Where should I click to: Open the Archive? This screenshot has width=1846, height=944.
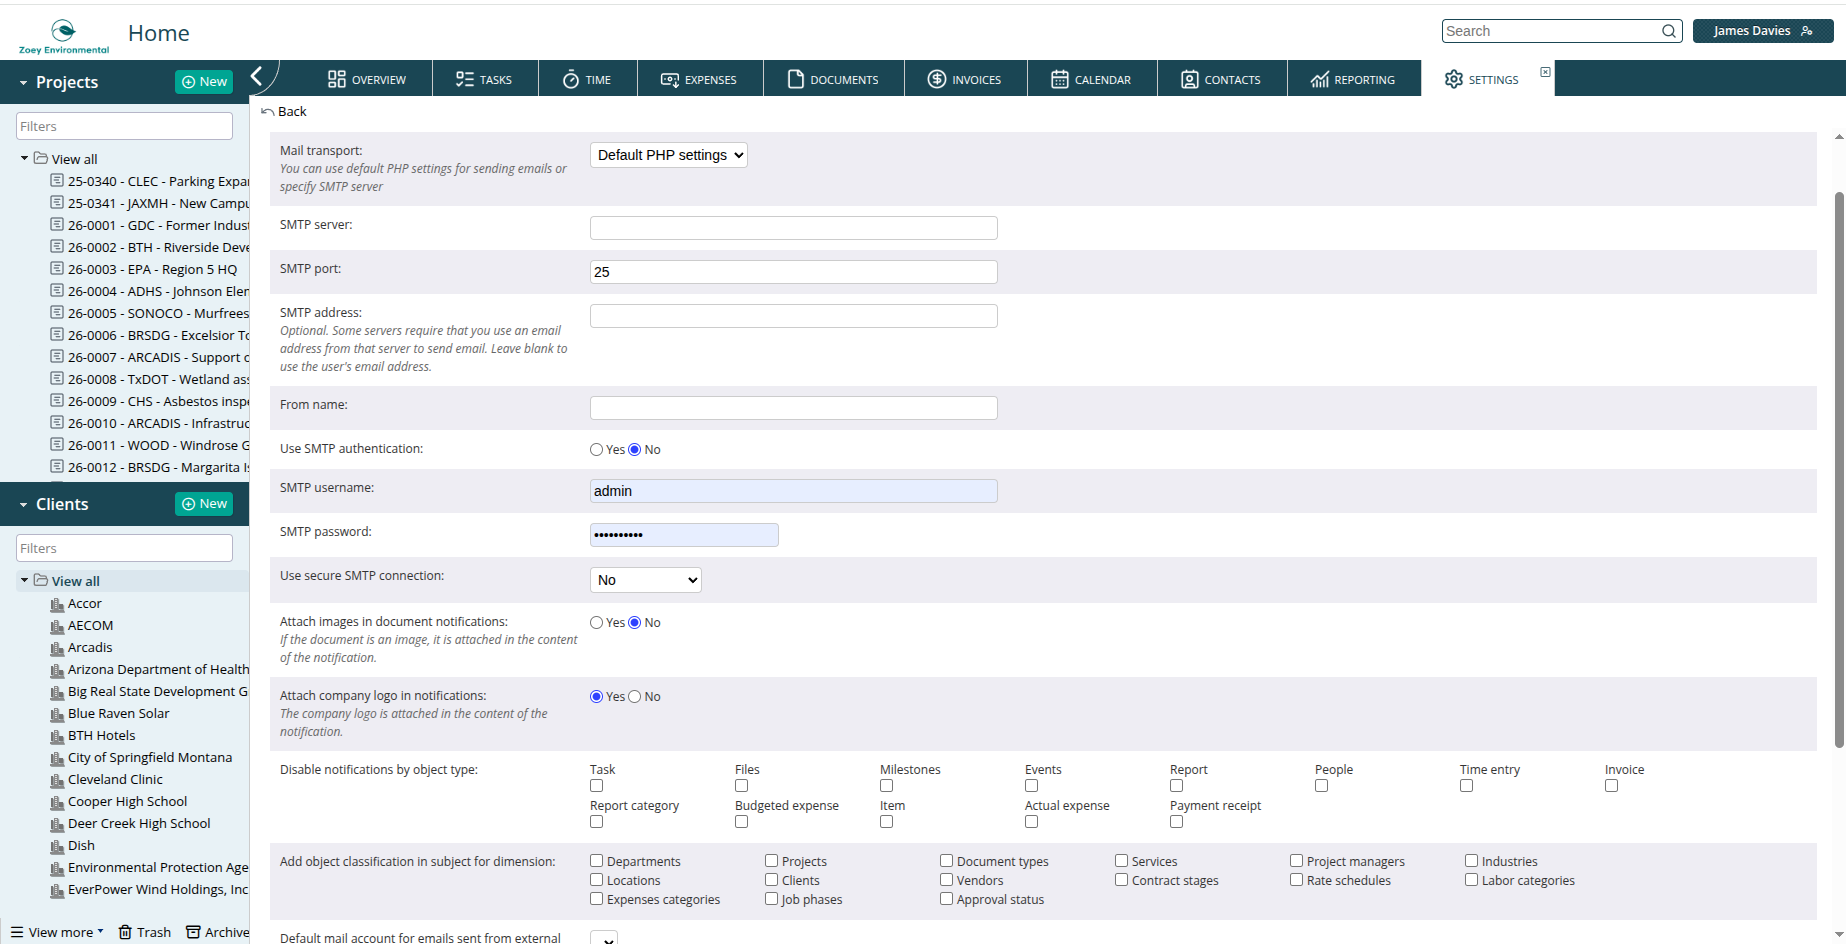(218, 932)
